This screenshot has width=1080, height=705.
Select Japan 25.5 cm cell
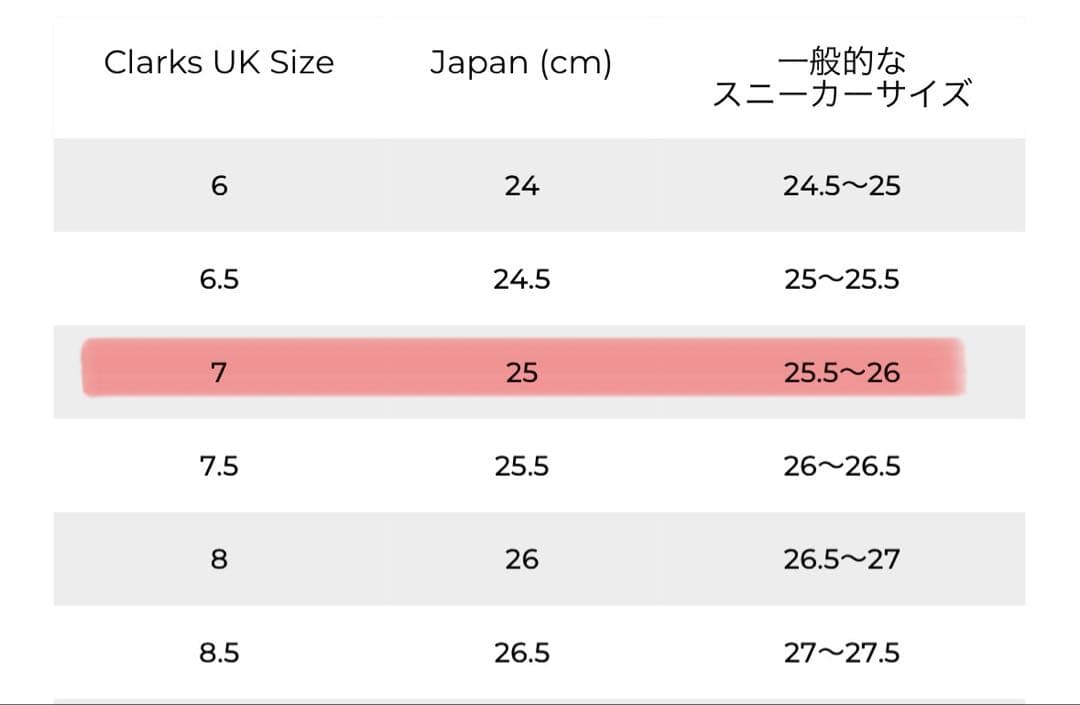521,466
